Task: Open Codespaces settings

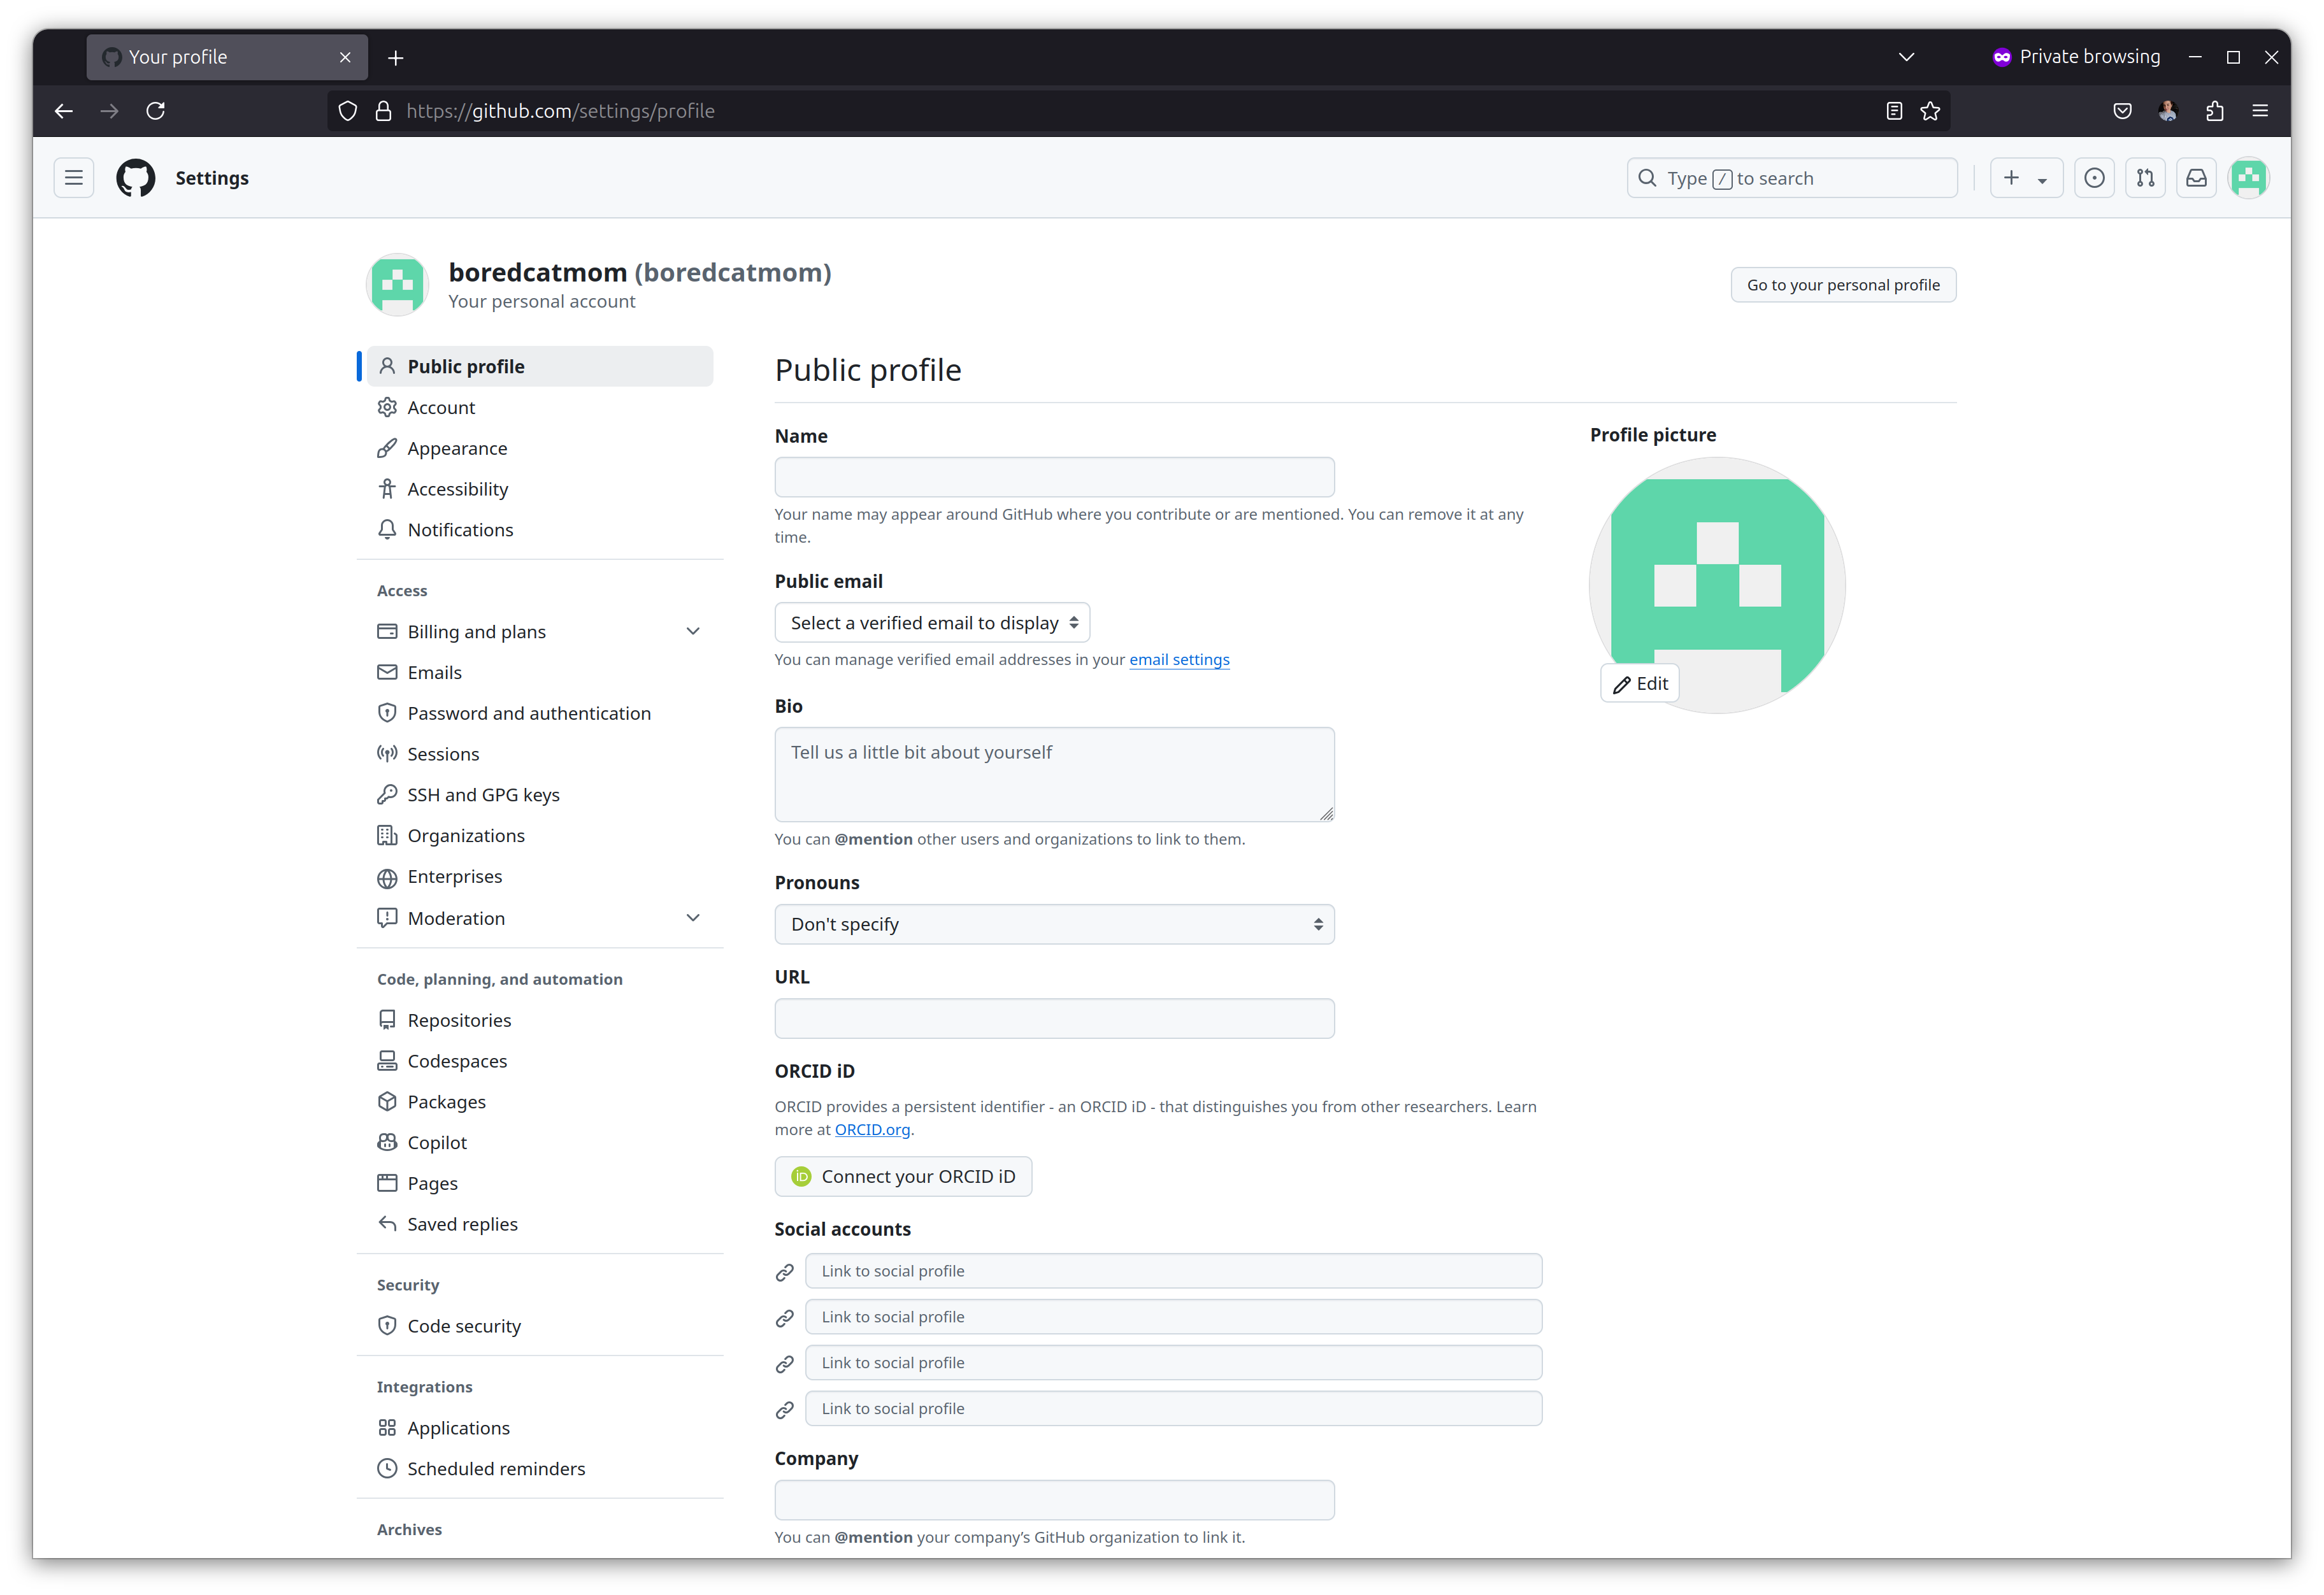Action: click(539, 1061)
